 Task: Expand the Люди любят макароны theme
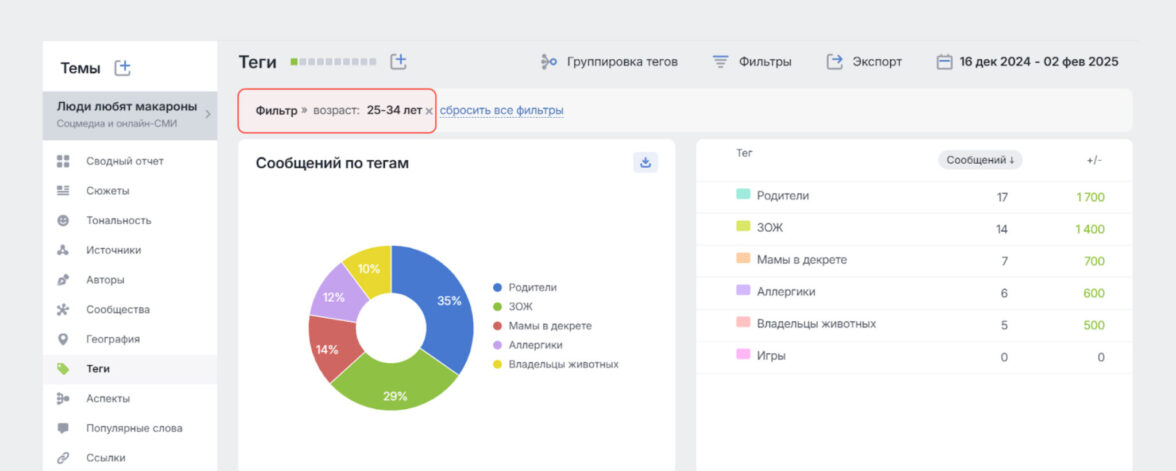208,114
